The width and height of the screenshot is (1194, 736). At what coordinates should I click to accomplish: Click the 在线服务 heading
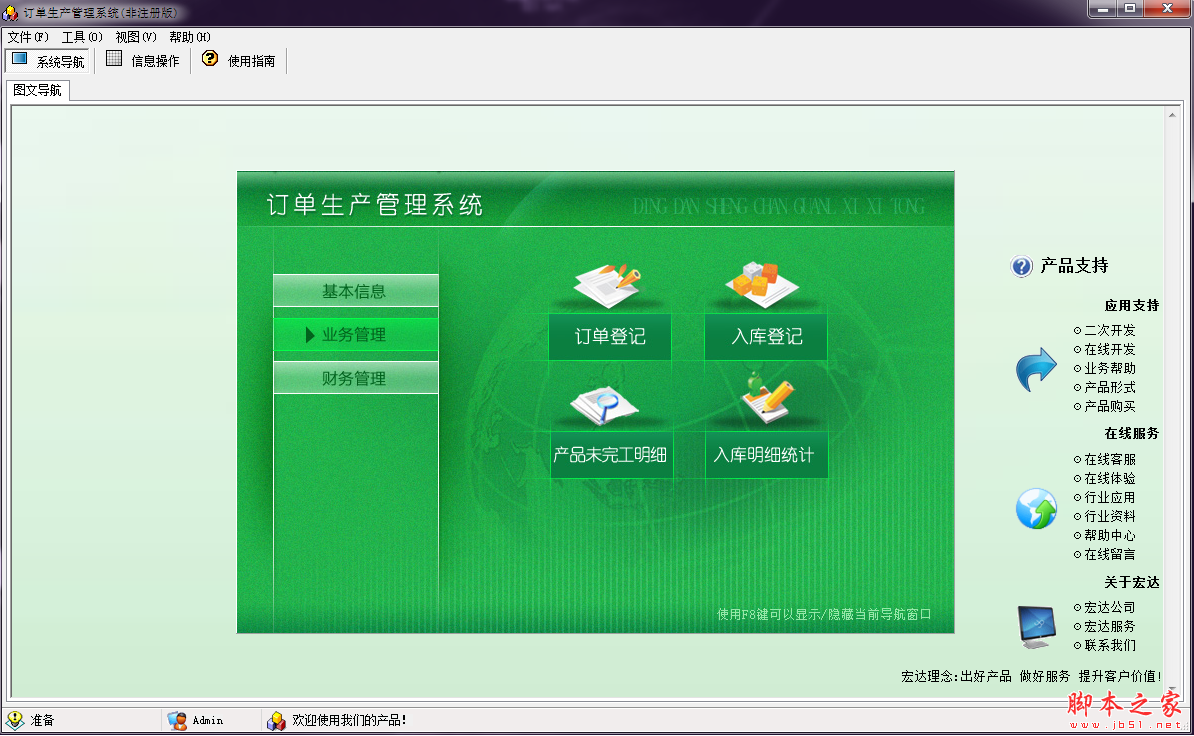pyautogui.click(x=1132, y=433)
